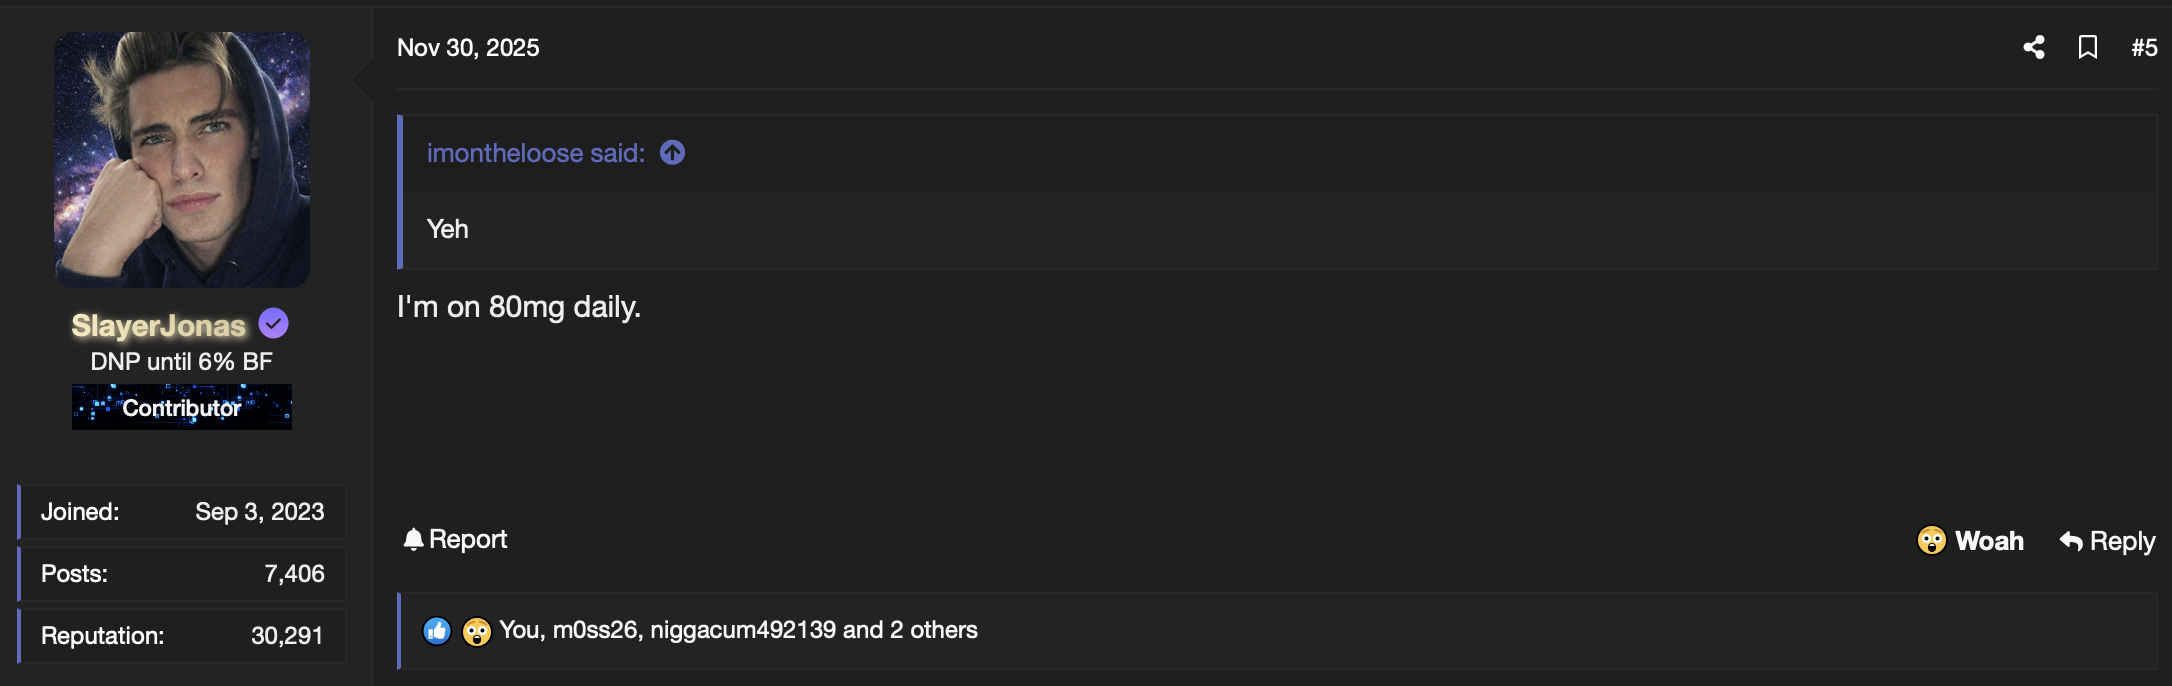Open the post permalink #5
The width and height of the screenshot is (2172, 686).
coord(2144,46)
